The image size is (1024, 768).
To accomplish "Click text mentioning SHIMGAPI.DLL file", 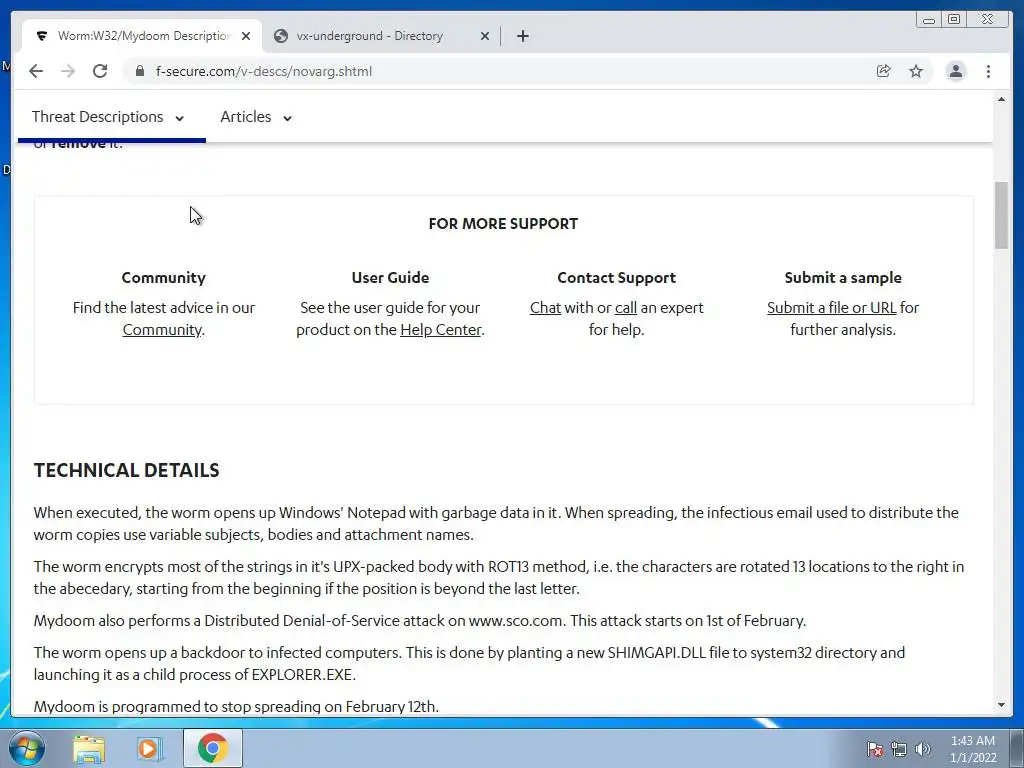I will point(469,664).
